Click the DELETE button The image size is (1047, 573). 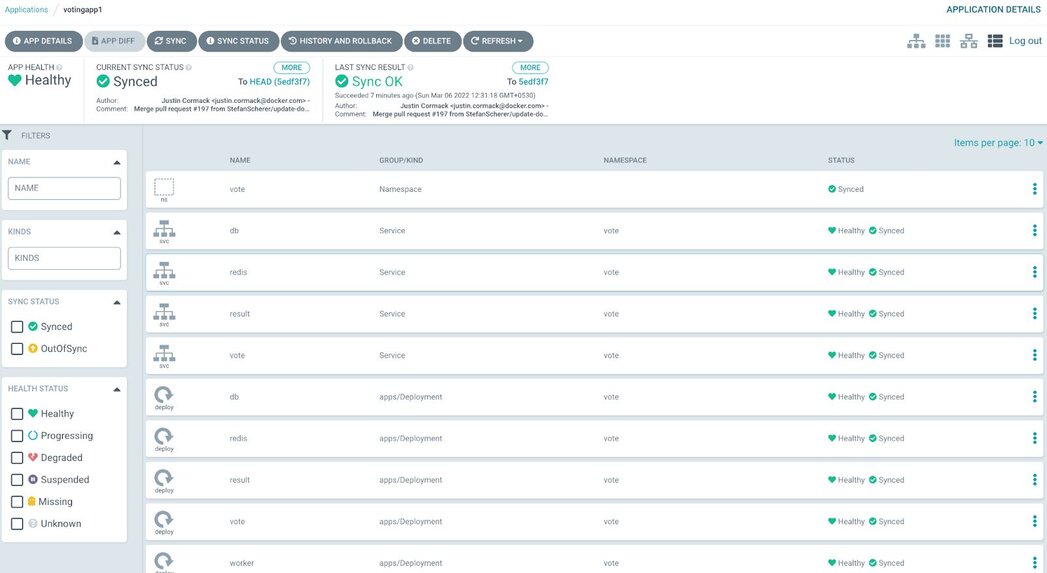click(432, 41)
